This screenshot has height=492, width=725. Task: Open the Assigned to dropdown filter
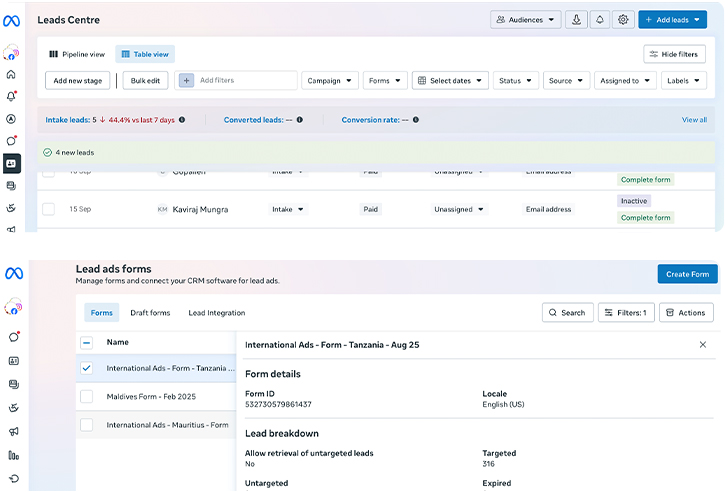coord(625,81)
